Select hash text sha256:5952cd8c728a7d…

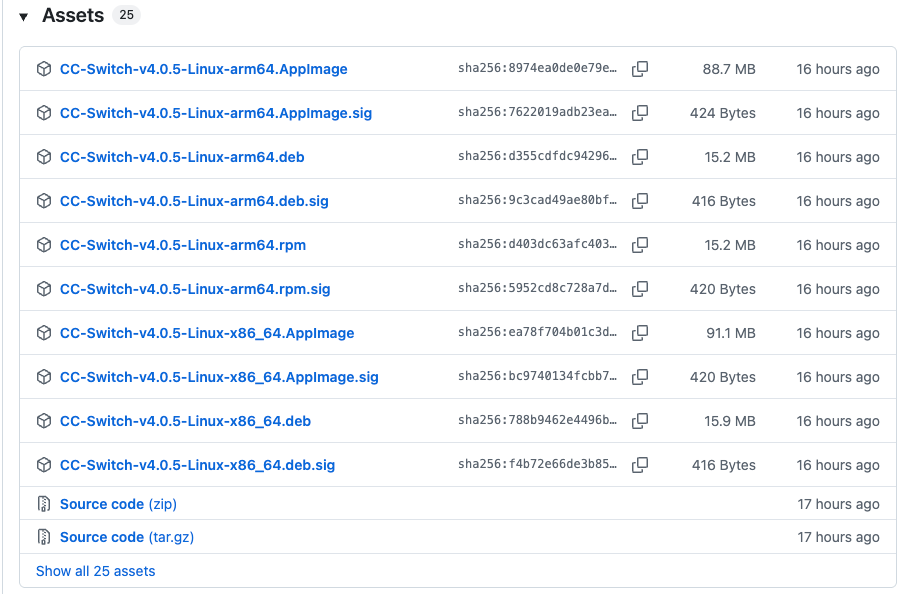point(537,288)
